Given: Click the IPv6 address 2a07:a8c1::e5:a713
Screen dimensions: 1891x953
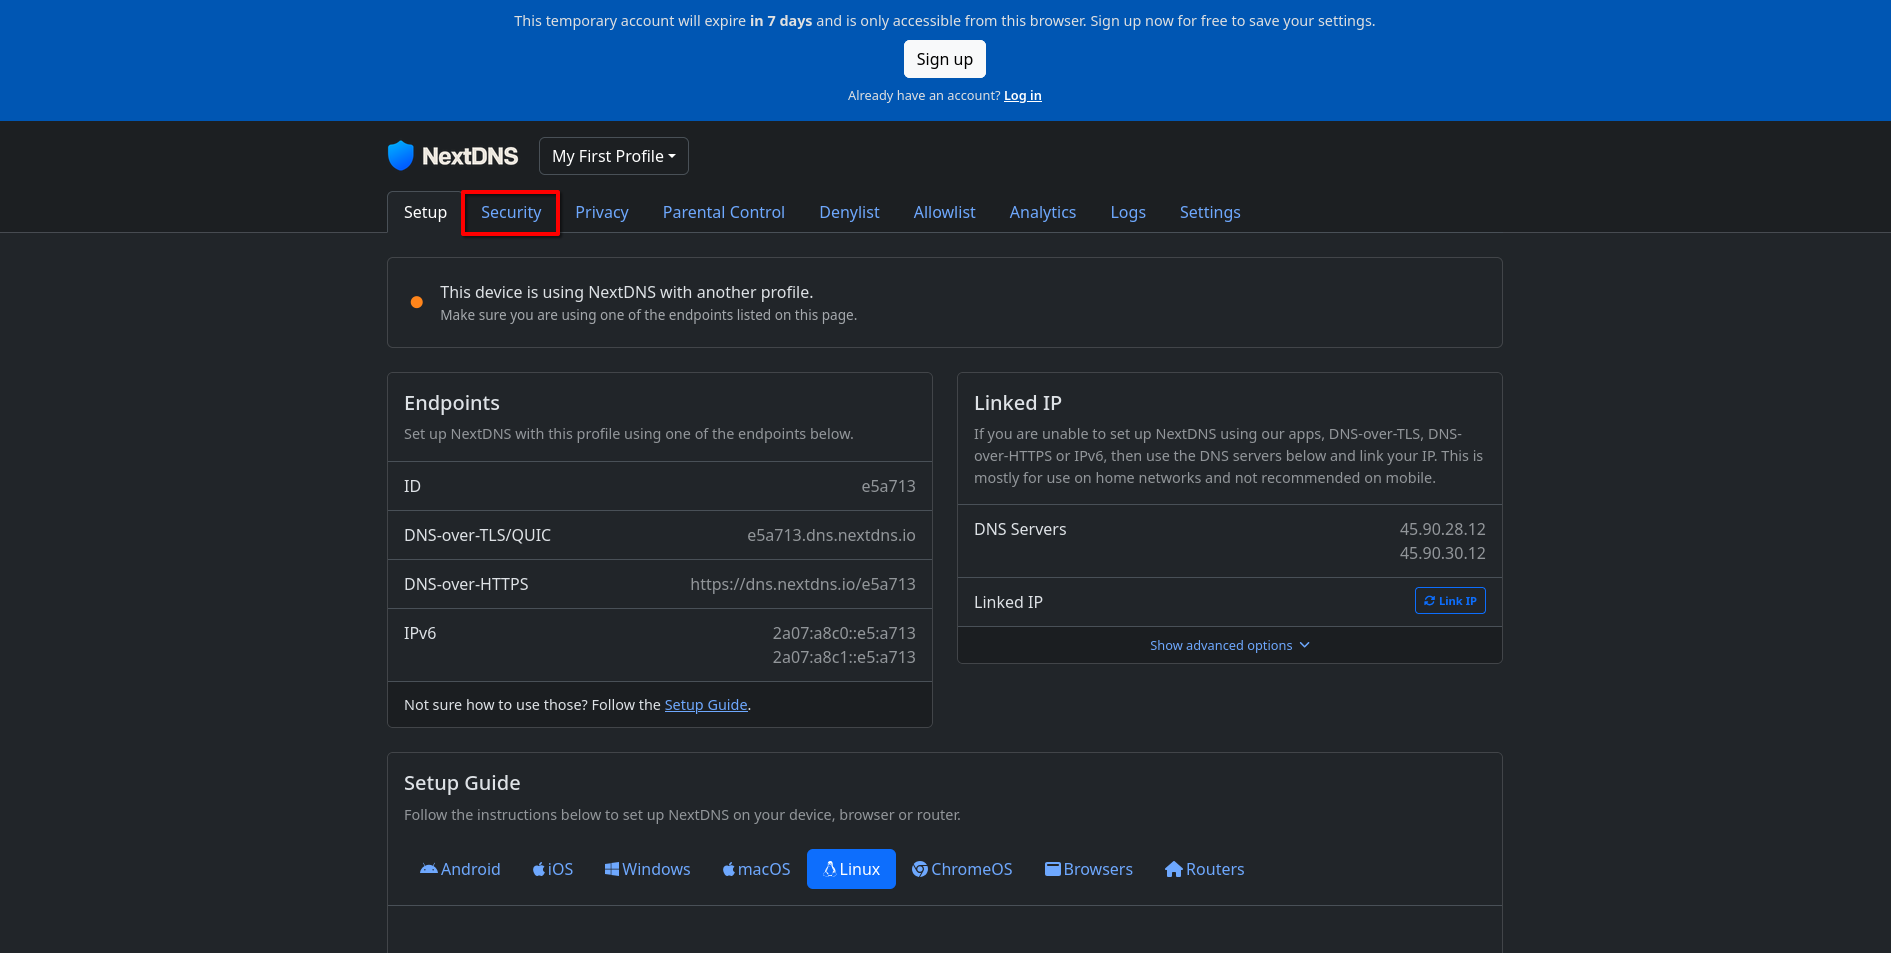Looking at the screenshot, I should click(x=844, y=657).
